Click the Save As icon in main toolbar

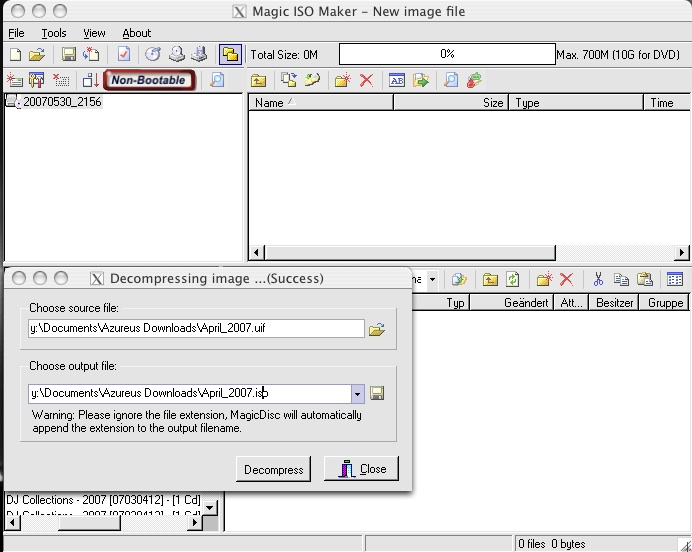point(91,54)
